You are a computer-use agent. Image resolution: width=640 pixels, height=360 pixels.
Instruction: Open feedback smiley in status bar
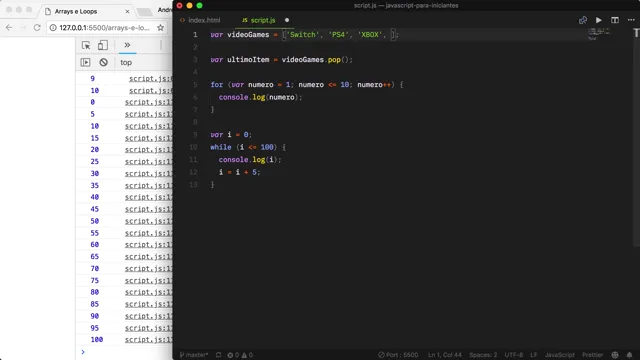click(615, 355)
